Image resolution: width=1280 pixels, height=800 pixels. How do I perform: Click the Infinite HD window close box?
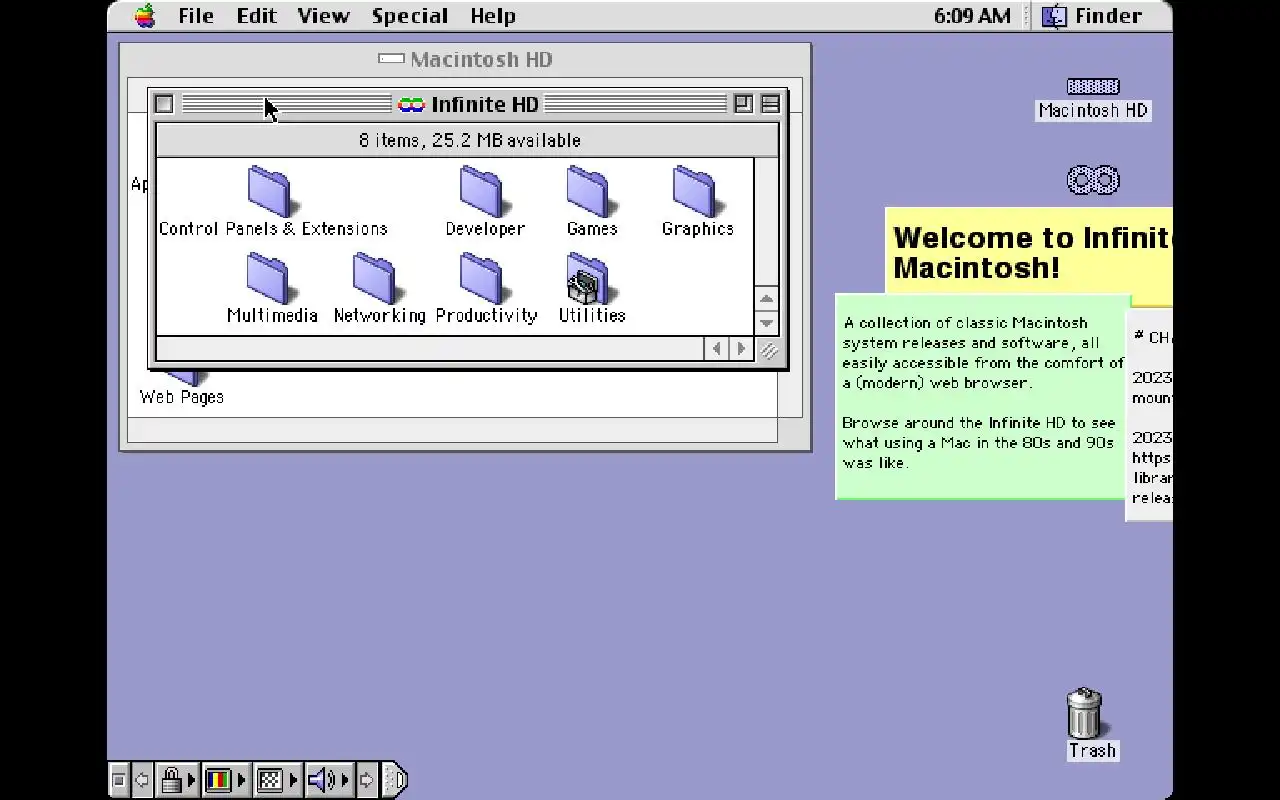[165, 104]
